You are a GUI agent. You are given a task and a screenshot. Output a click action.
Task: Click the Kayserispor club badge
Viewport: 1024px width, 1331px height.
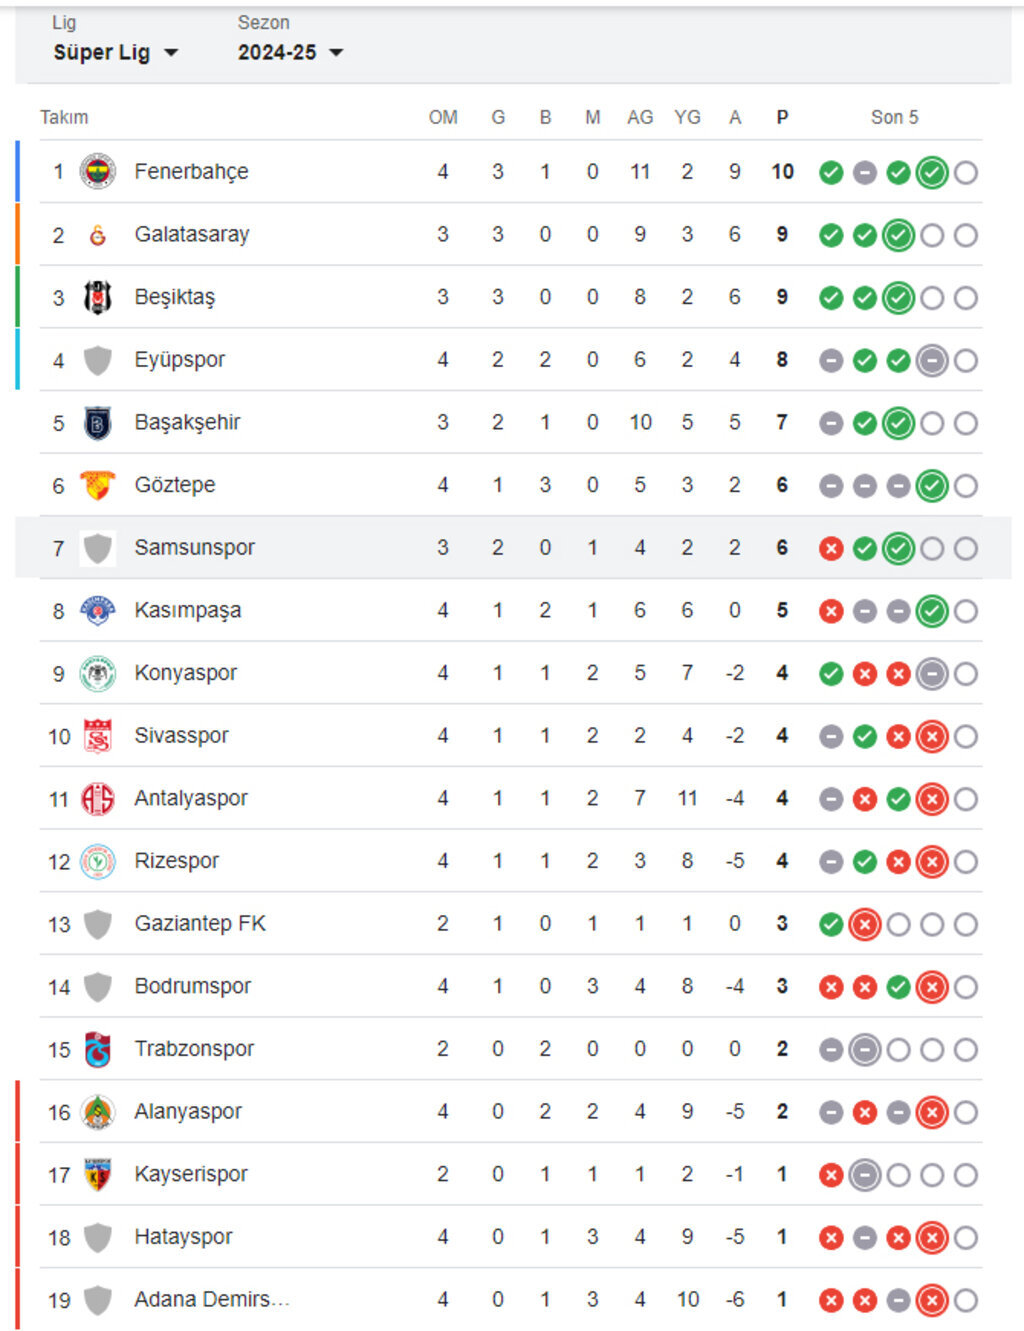point(97,1174)
